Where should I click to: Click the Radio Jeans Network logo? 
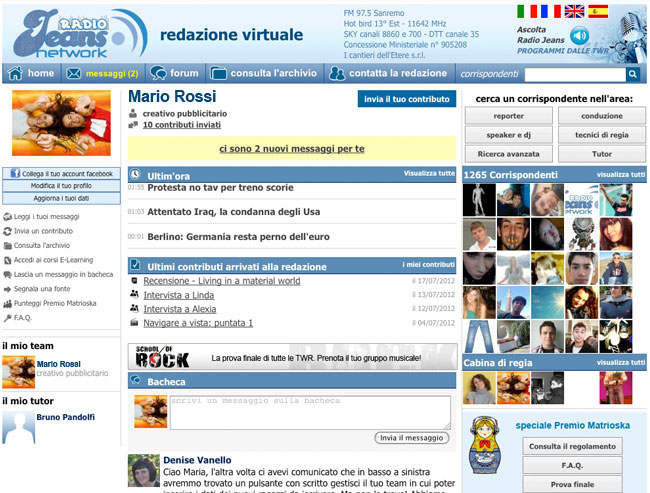pyautogui.click(x=78, y=33)
